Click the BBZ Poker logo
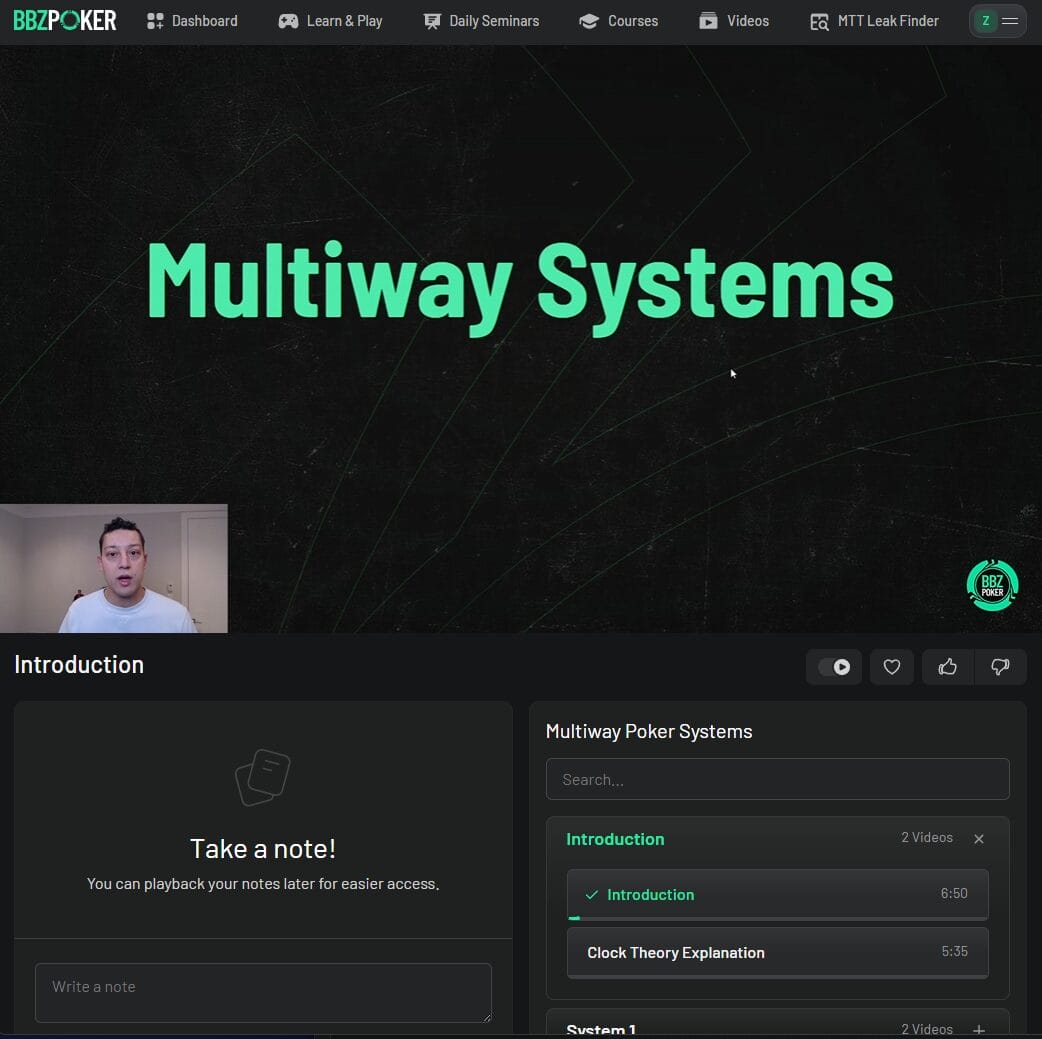The height and width of the screenshot is (1039, 1042). click(x=65, y=20)
